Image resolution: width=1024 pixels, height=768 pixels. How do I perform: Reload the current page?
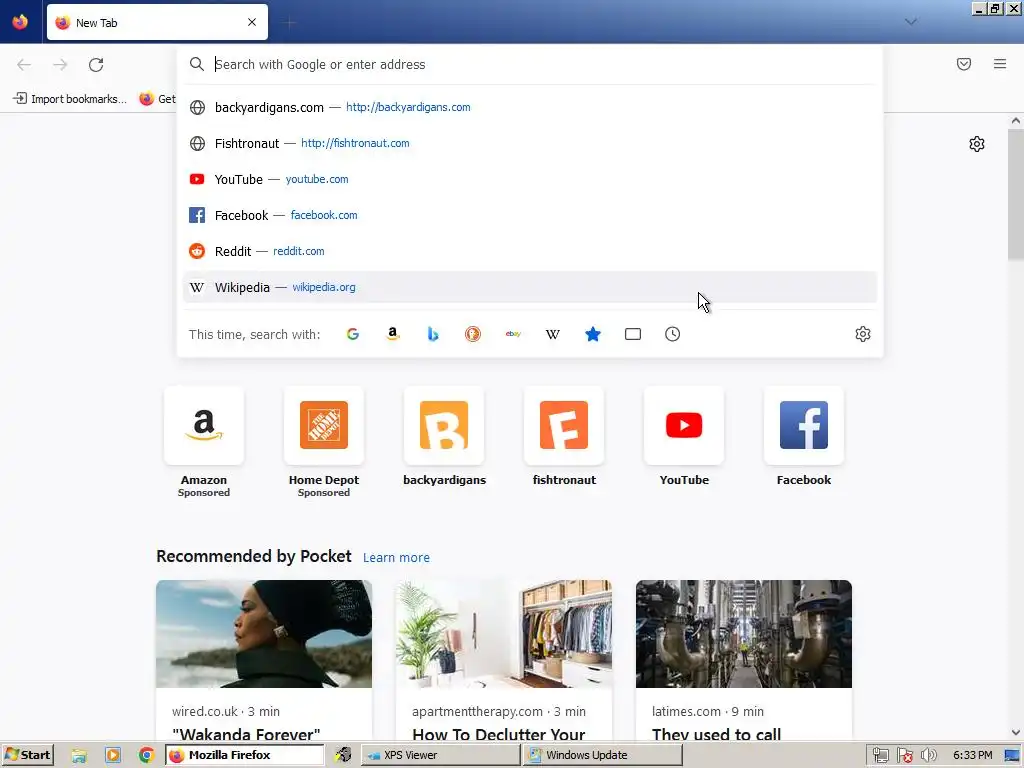pyautogui.click(x=96, y=65)
